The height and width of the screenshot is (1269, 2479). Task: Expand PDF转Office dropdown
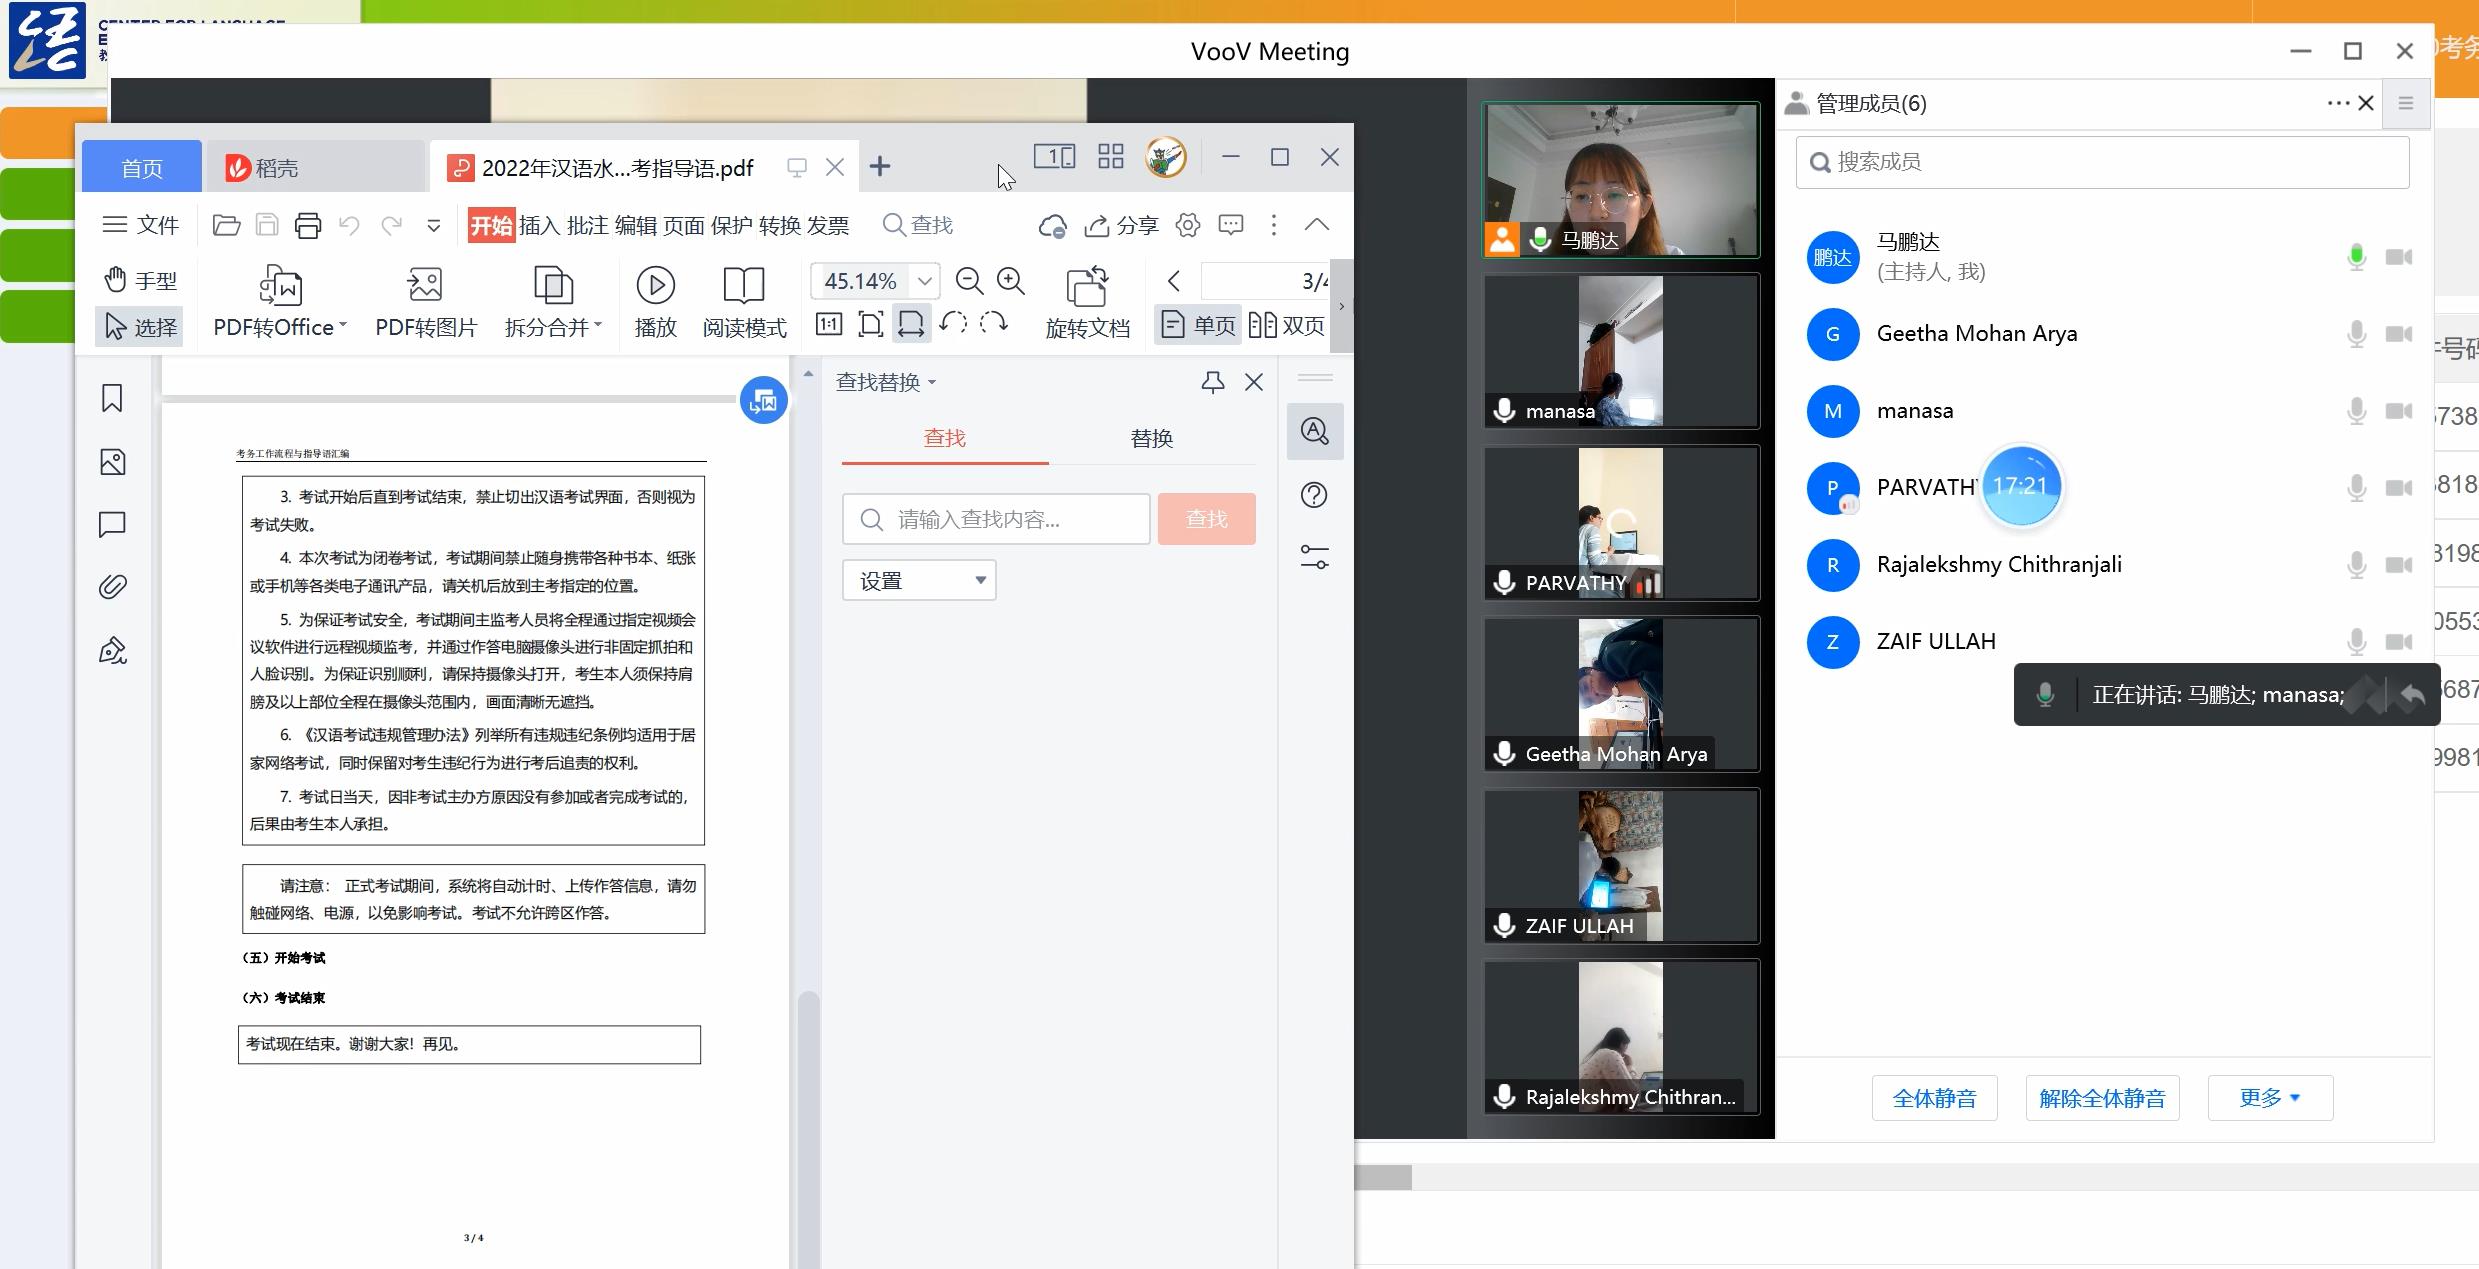point(343,326)
